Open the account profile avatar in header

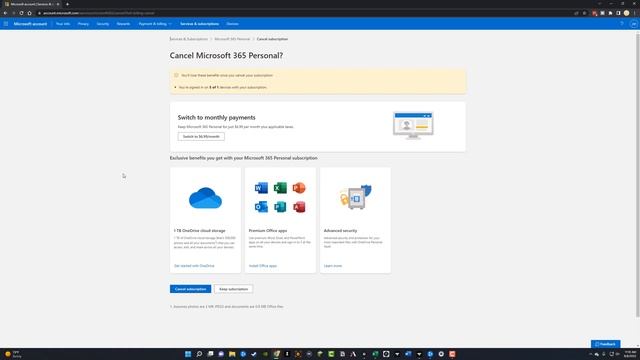633,24
